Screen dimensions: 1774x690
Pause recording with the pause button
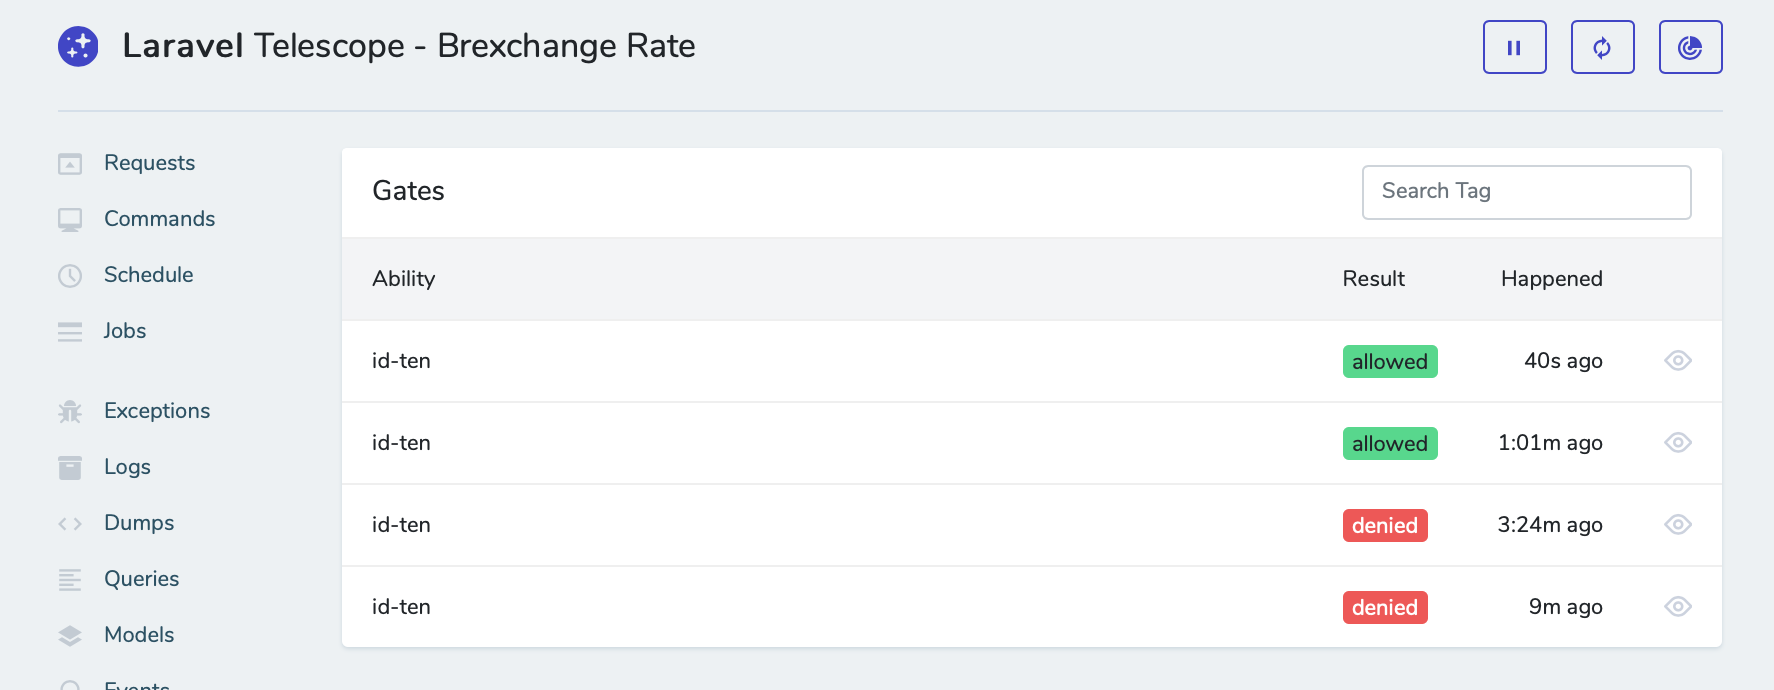pyautogui.click(x=1514, y=47)
